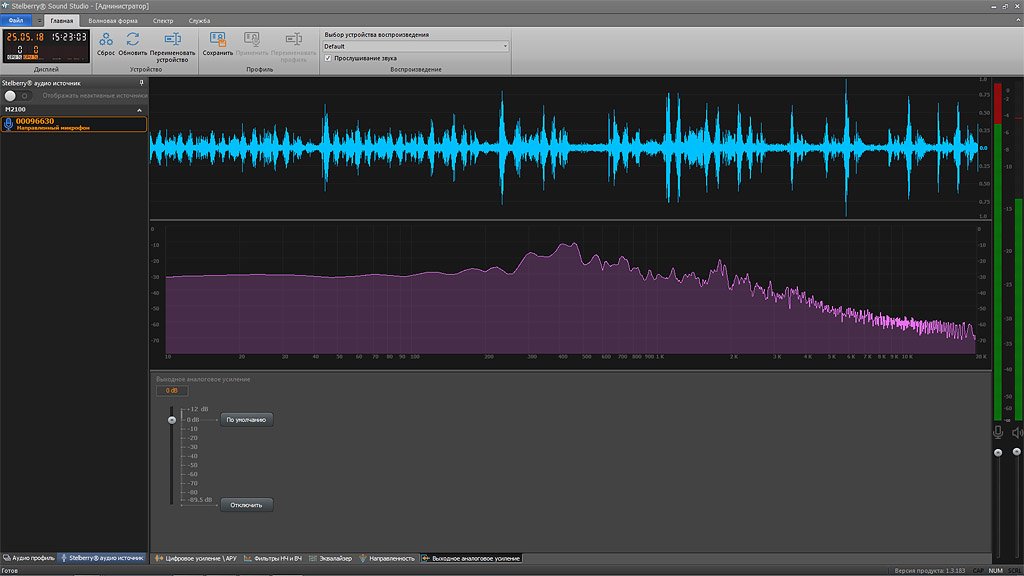Expand the dropdown arrow next to Файл
1024x576 pixels.
point(39,20)
